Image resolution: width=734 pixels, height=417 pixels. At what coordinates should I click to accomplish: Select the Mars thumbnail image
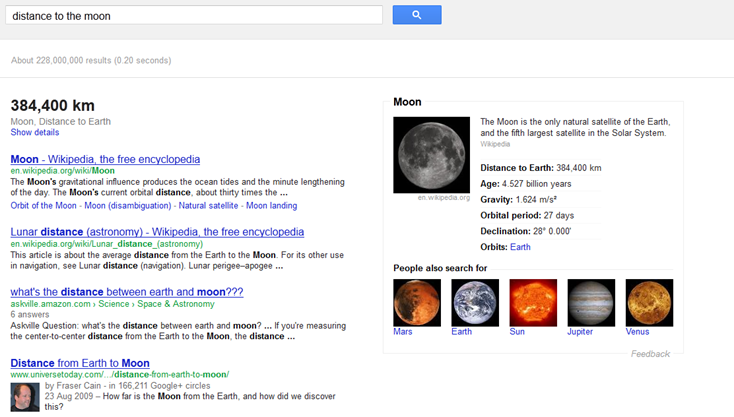tap(416, 302)
